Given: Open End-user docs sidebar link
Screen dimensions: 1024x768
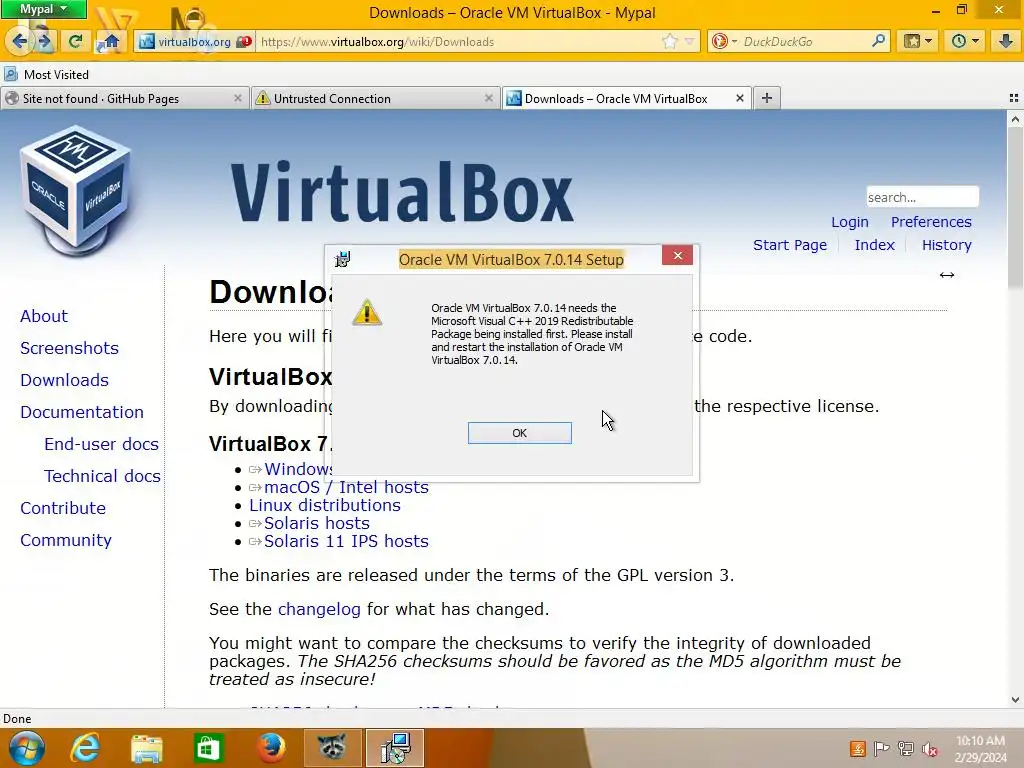Looking at the screenshot, I should [x=101, y=444].
